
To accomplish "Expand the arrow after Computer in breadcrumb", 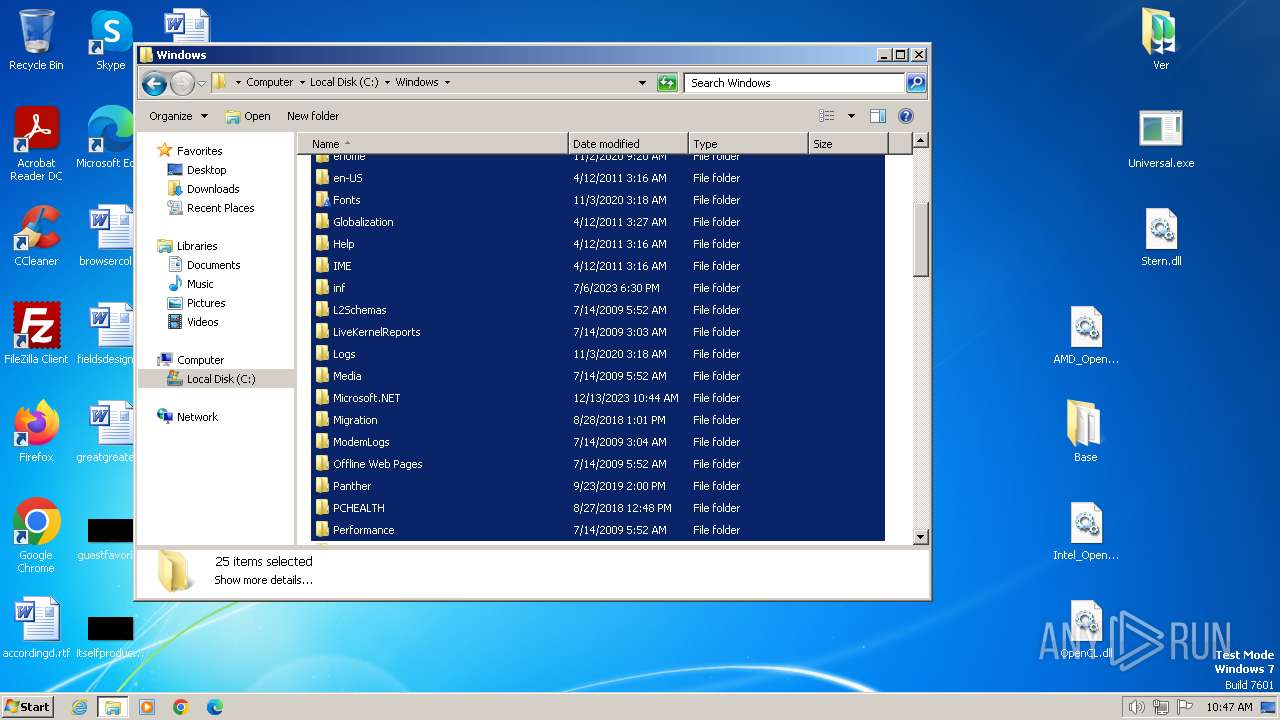I will (301, 83).
